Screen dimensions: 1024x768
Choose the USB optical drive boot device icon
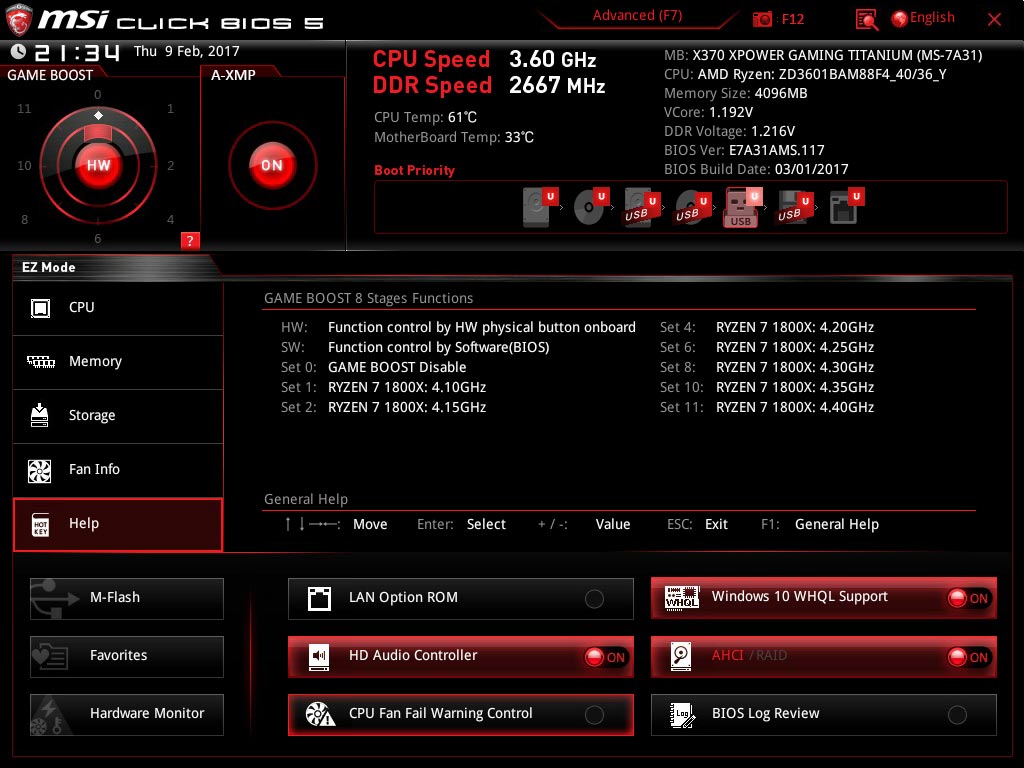click(692, 207)
